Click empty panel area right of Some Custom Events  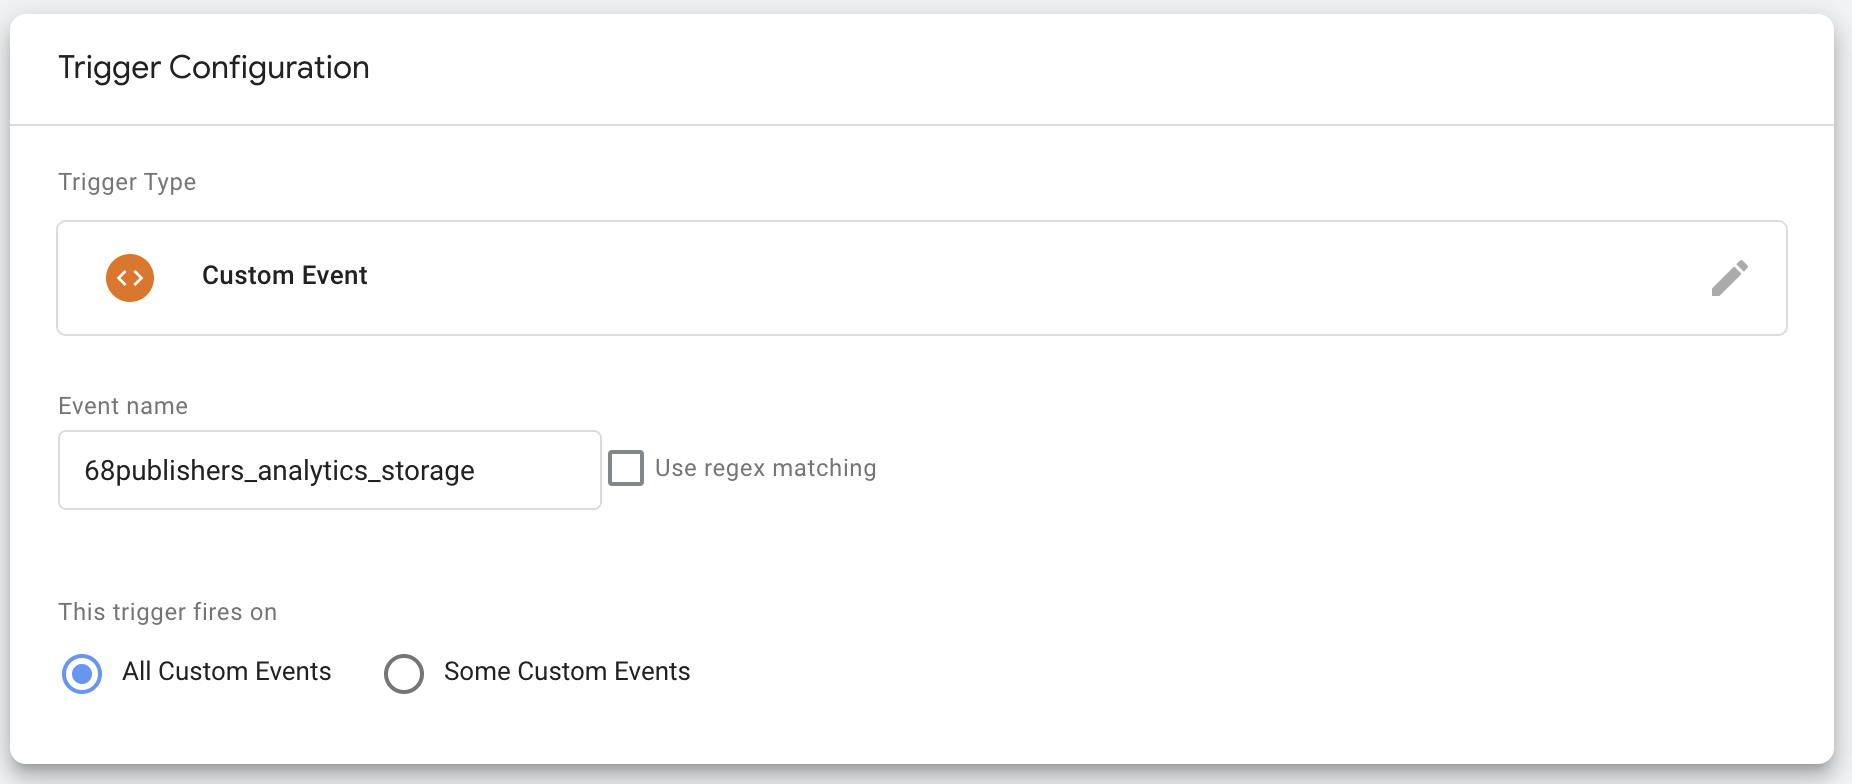point(1200,672)
